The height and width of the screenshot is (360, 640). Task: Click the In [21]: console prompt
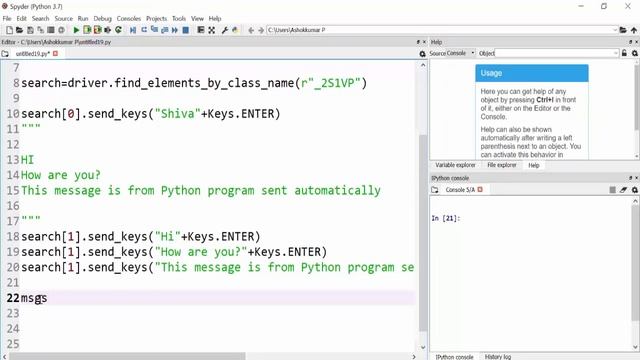pos(446,218)
